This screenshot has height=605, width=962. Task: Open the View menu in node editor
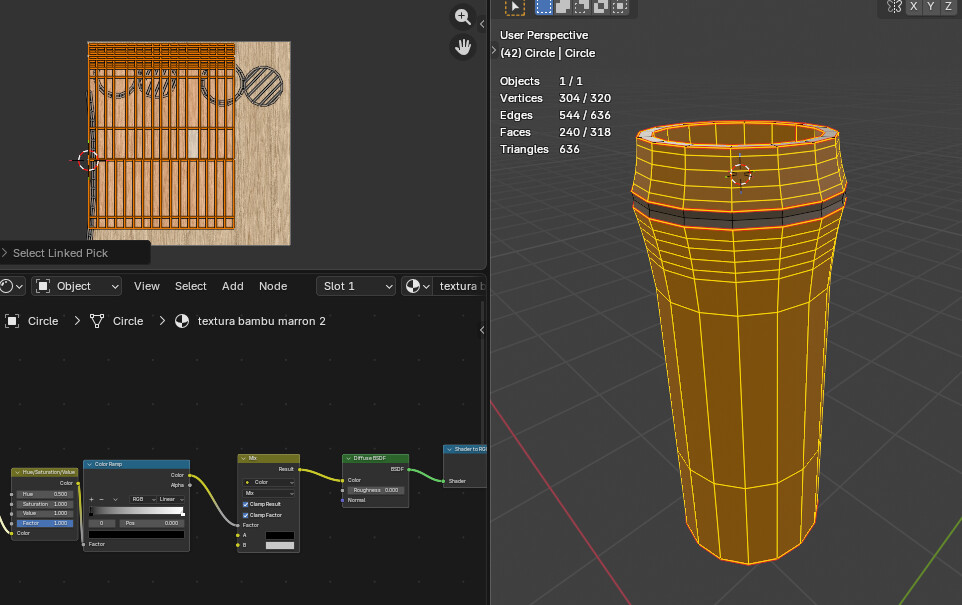[147, 286]
